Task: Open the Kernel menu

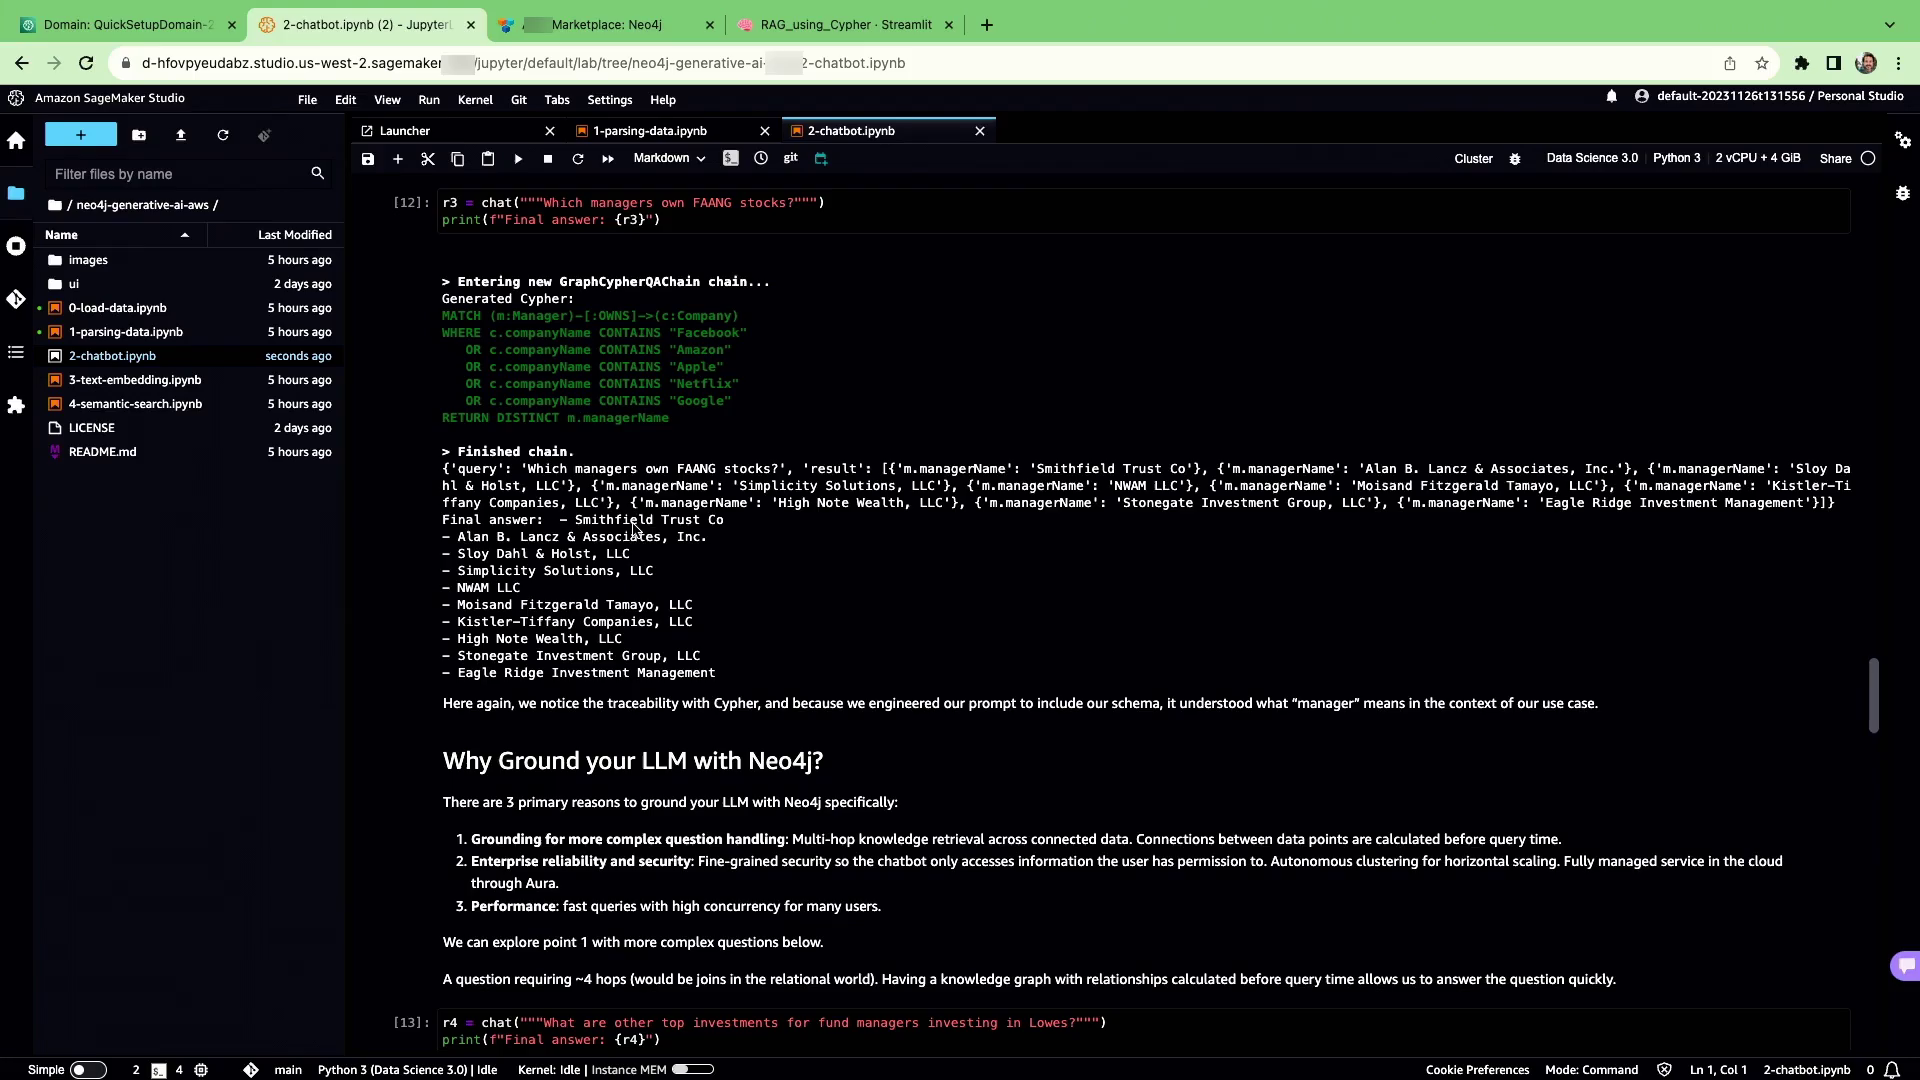Action: point(475,100)
